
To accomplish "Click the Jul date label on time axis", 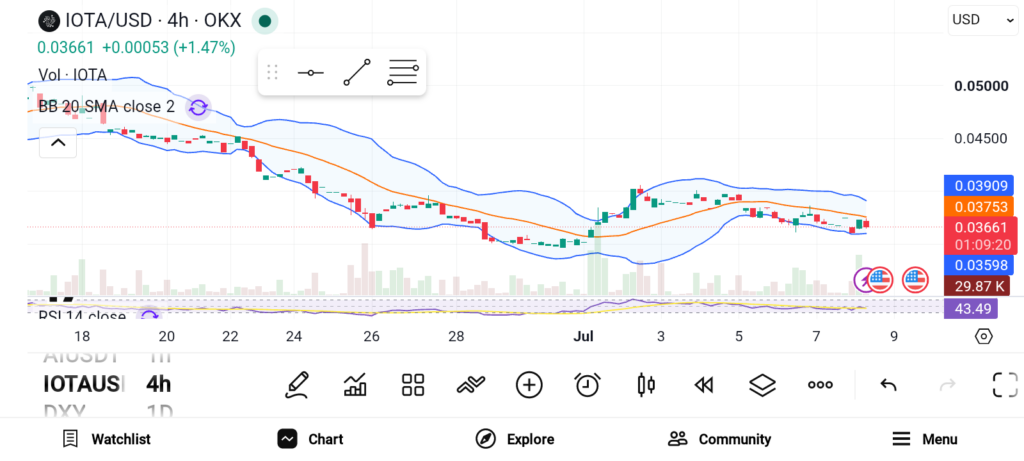I will pyautogui.click(x=583, y=336).
